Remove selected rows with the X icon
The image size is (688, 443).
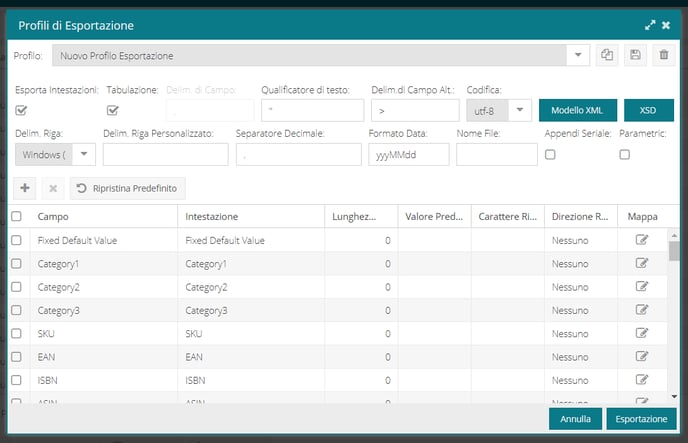point(53,188)
